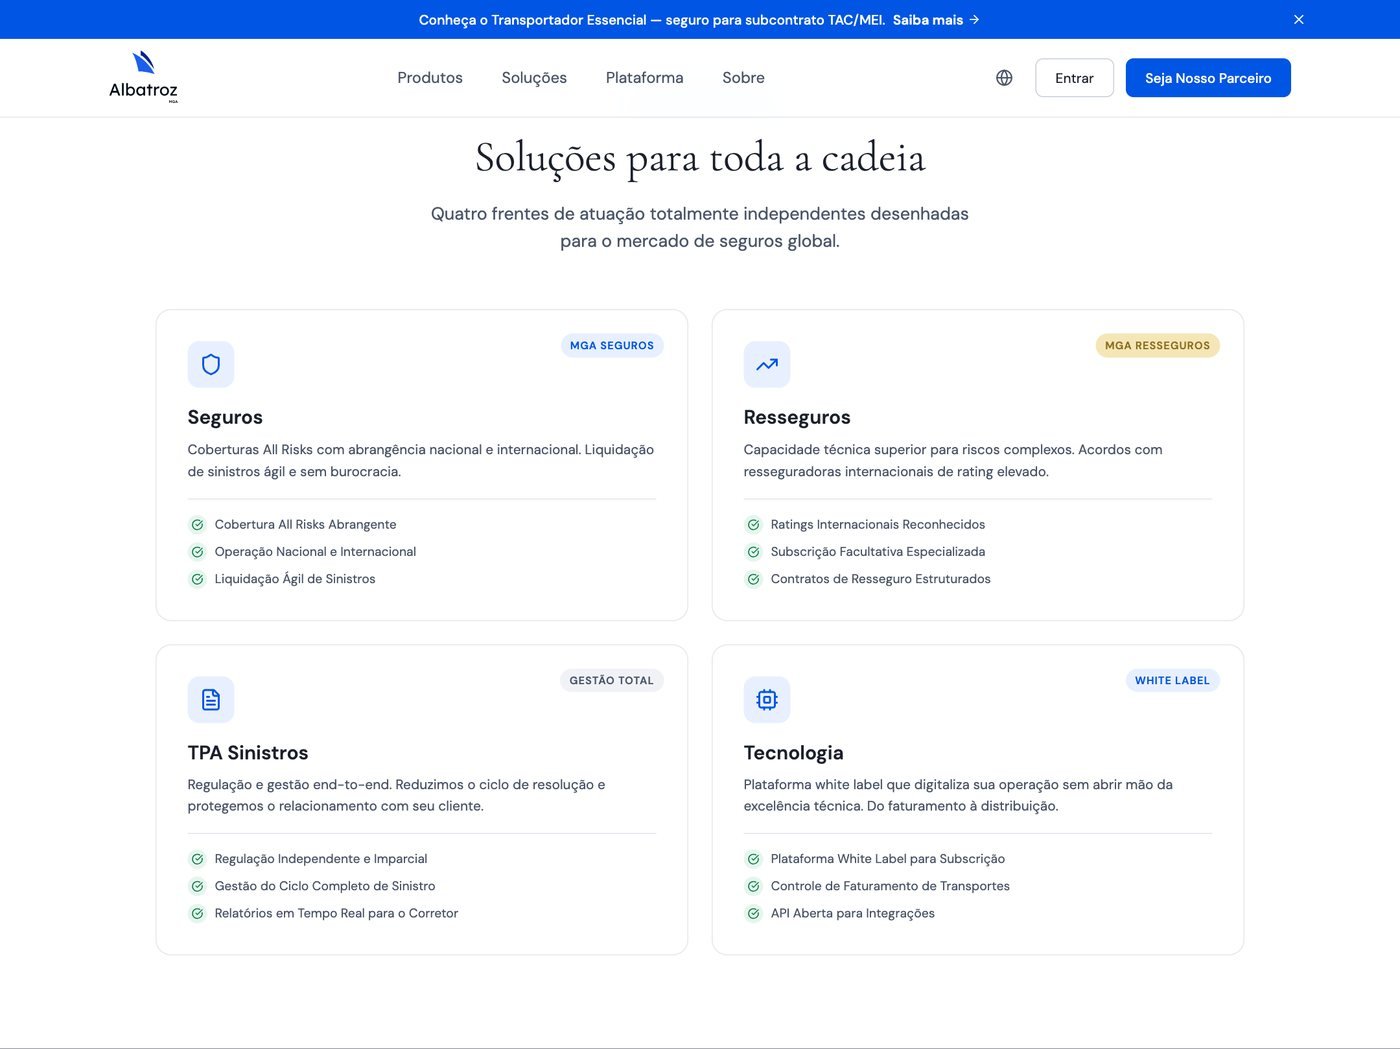Click Seja Nosso Parceiro button
Image resolution: width=1400 pixels, height=1049 pixels.
(1208, 78)
